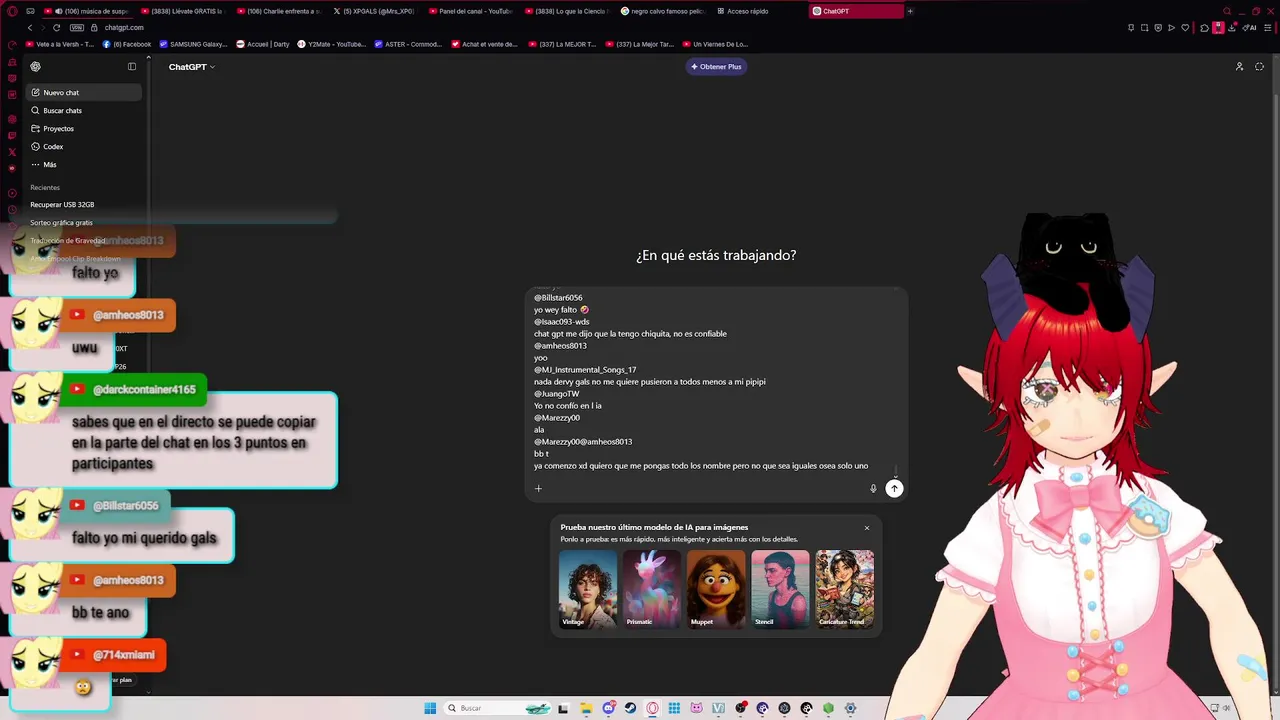Go back with browser back arrow
Image resolution: width=1280 pixels, height=720 pixels.
29,28
